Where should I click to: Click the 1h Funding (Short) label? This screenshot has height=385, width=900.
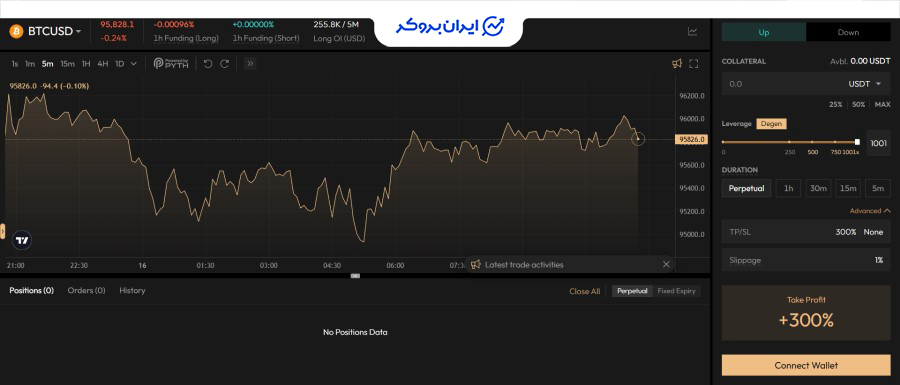[266, 38]
